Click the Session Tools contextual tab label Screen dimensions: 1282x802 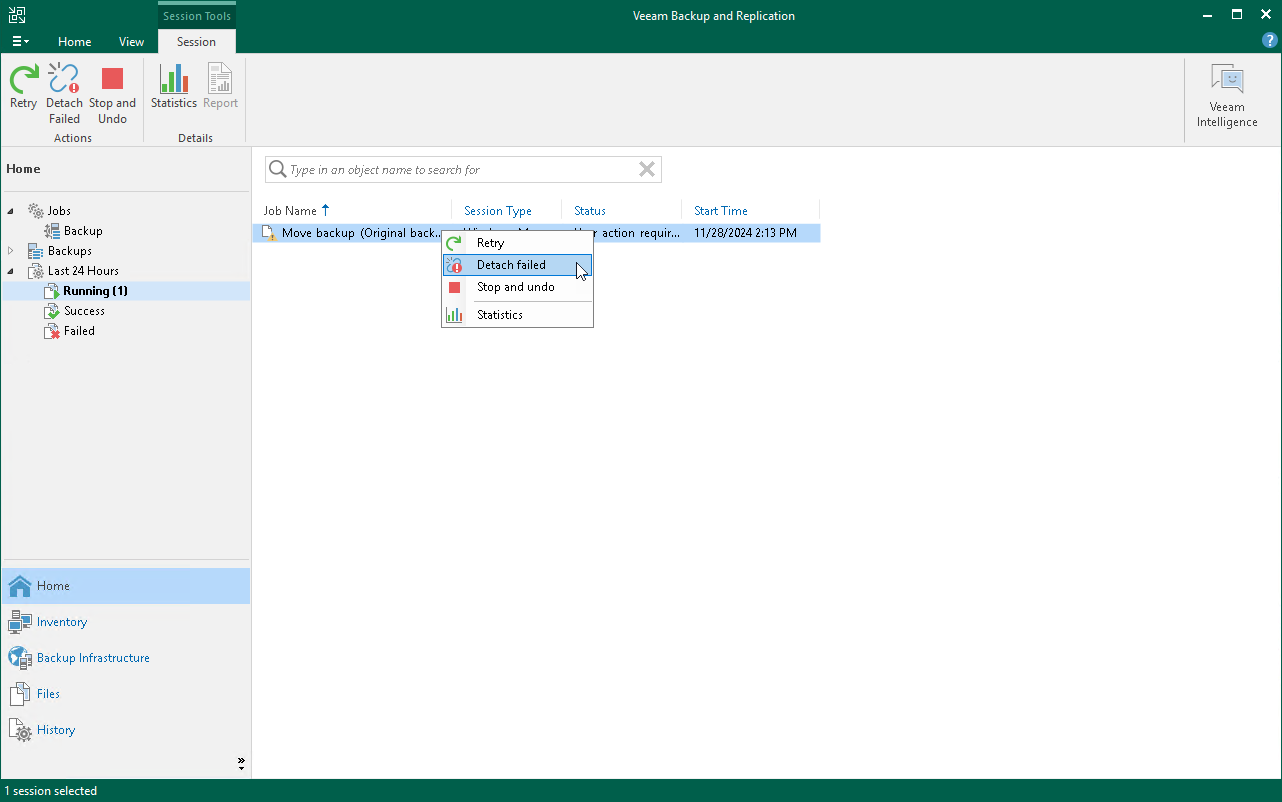[x=197, y=16]
